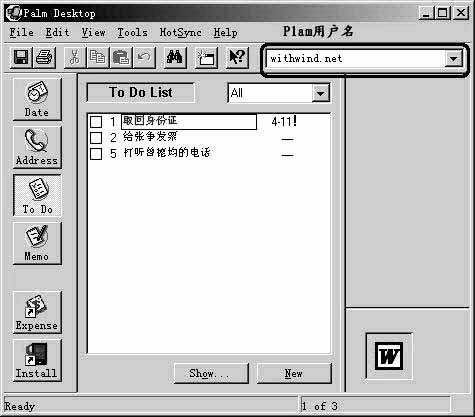Image resolution: width=475 pixels, height=417 pixels.
Task: Check off to-do item number 2
Action: tap(96, 138)
